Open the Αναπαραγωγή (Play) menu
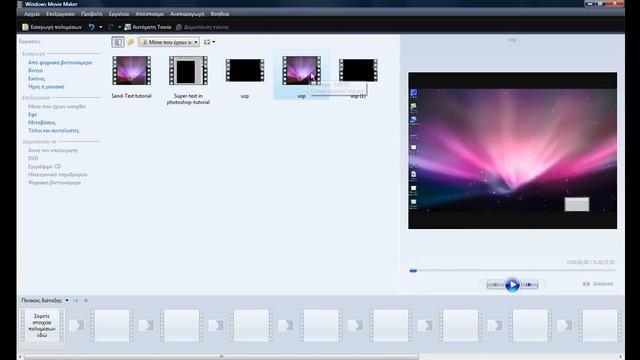Image resolution: width=640 pixels, height=360 pixels. coord(187,14)
